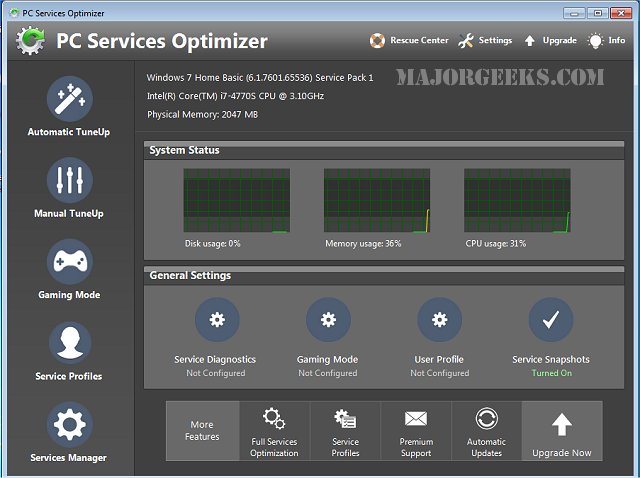Close the PC Services Optimizer window
The image size is (640, 478).
(621, 13)
